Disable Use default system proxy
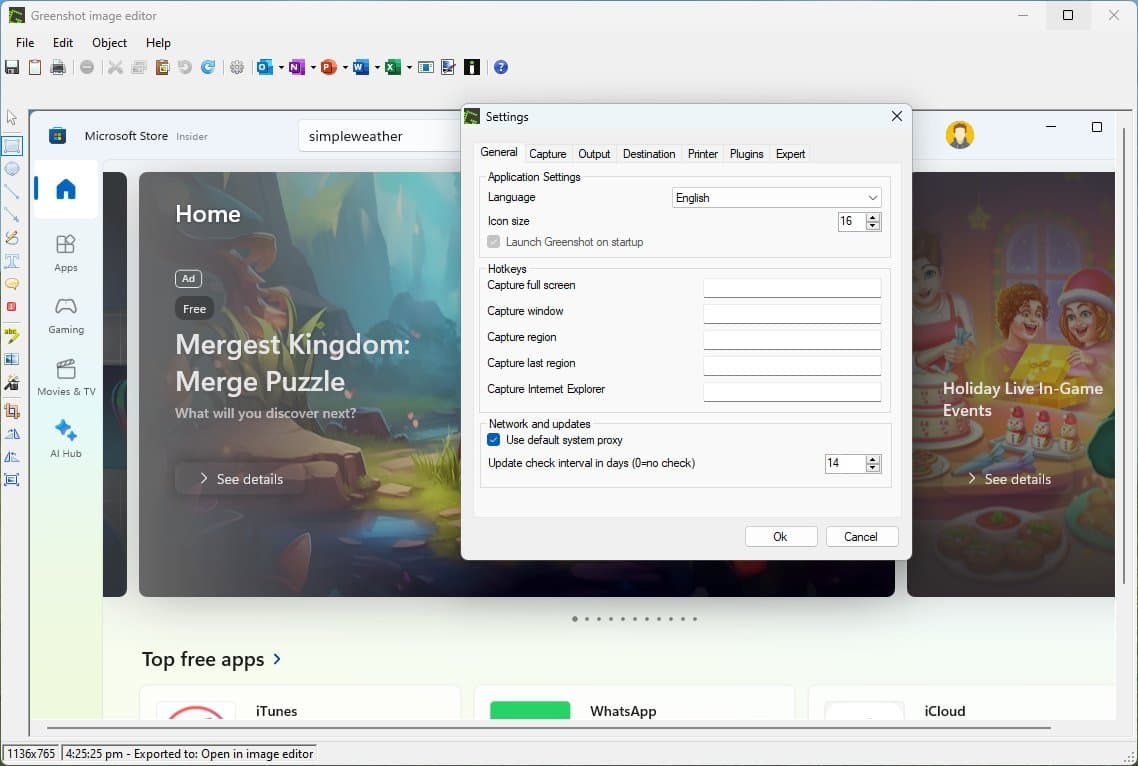This screenshot has height=766, width=1138. (x=493, y=440)
